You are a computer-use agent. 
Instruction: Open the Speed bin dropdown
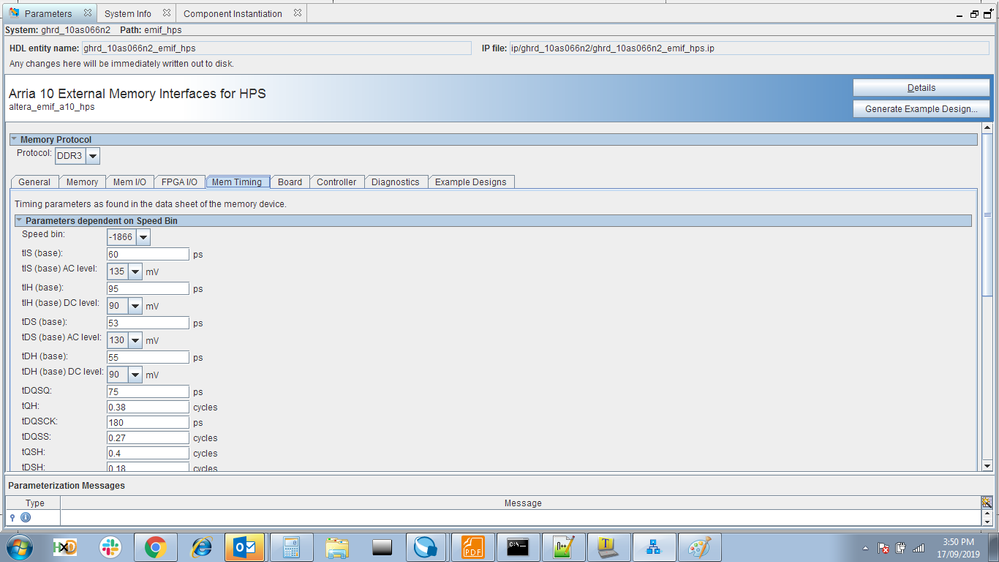(x=143, y=237)
